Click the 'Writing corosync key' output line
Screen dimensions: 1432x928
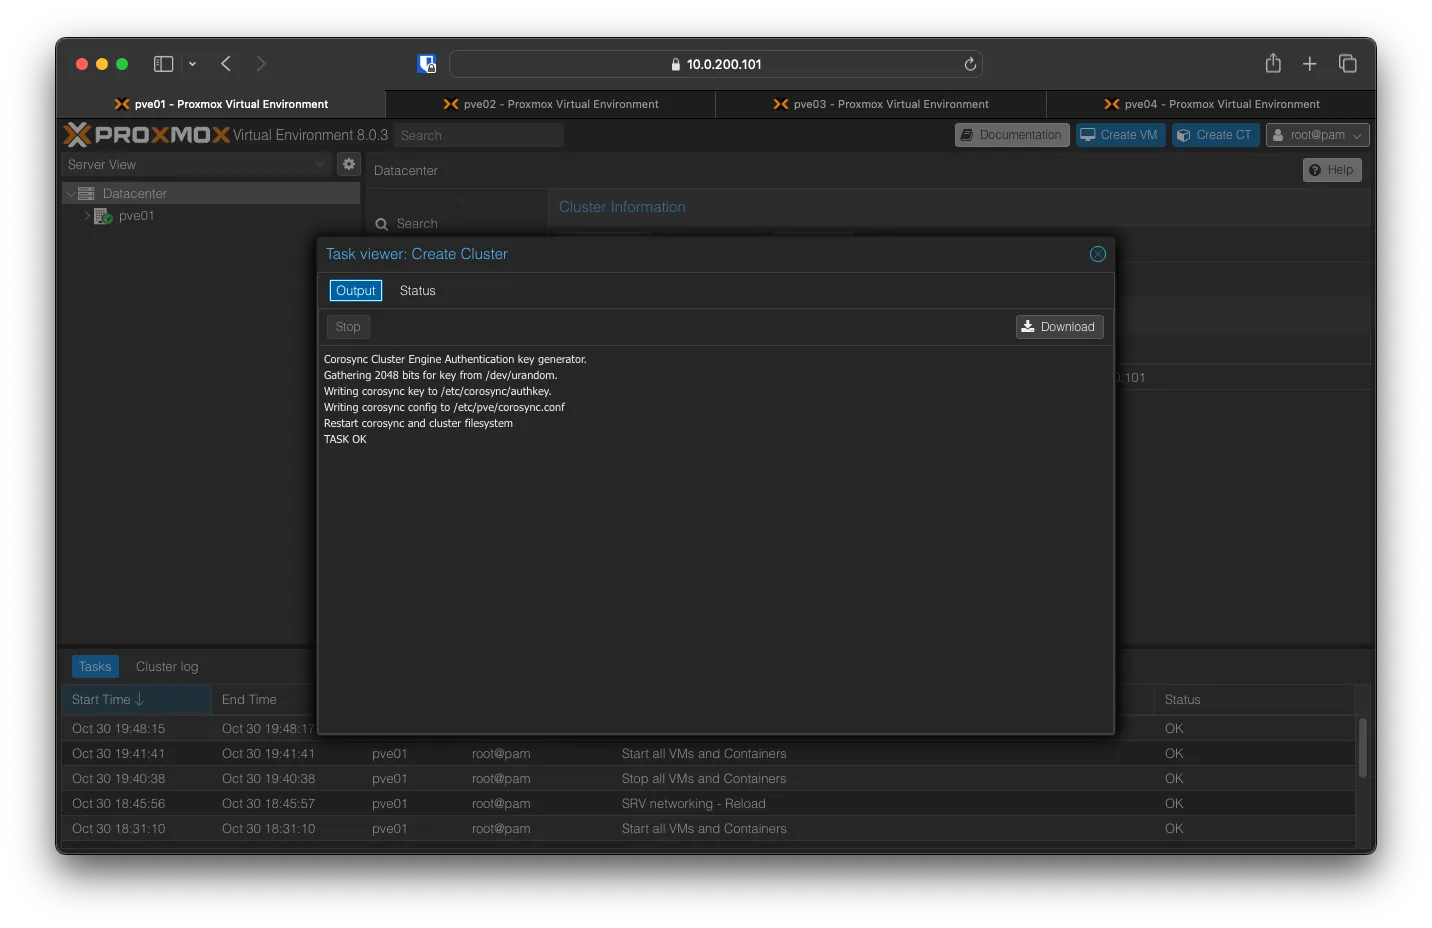[x=437, y=391]
